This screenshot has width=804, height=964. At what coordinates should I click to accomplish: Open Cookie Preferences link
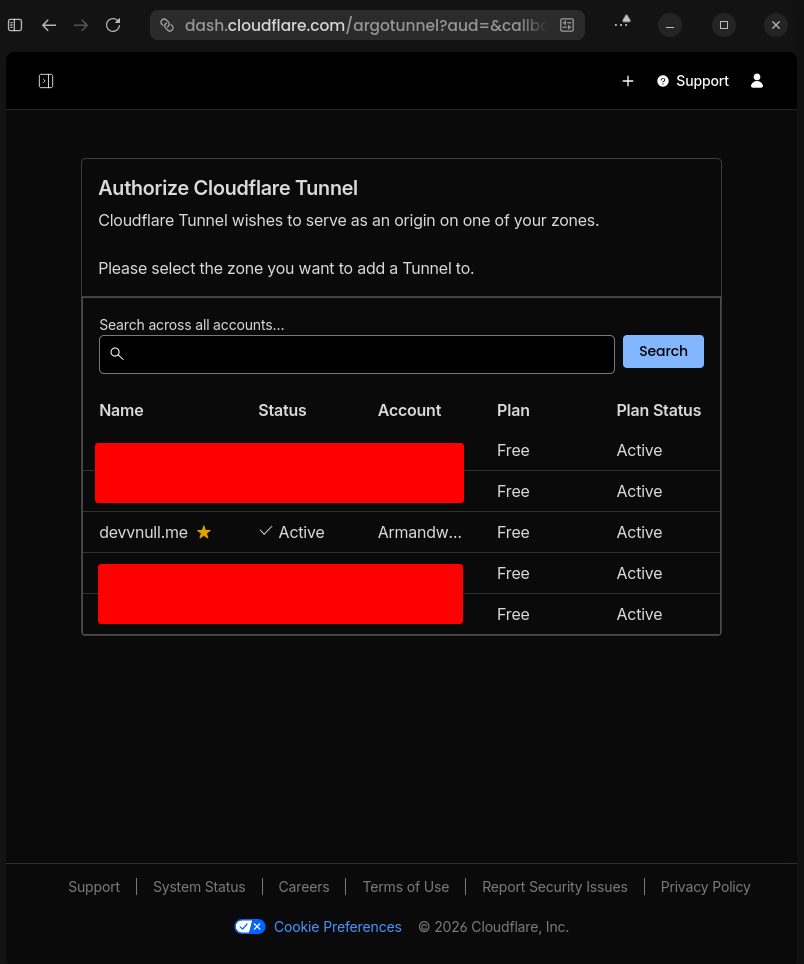point(337,926)
